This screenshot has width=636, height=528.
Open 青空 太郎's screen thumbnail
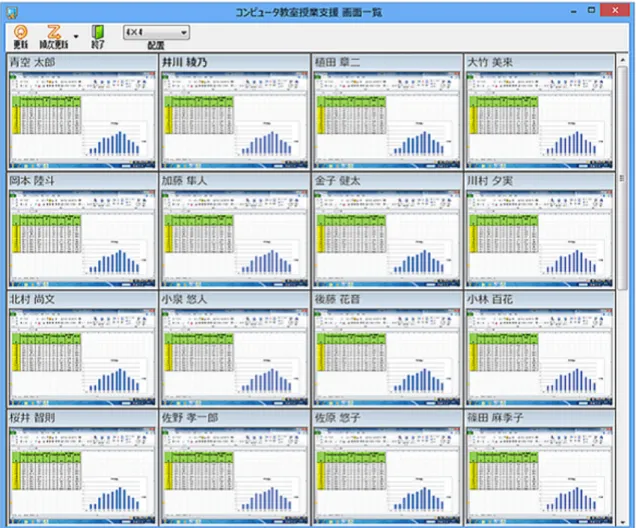(x=82, y=120)
